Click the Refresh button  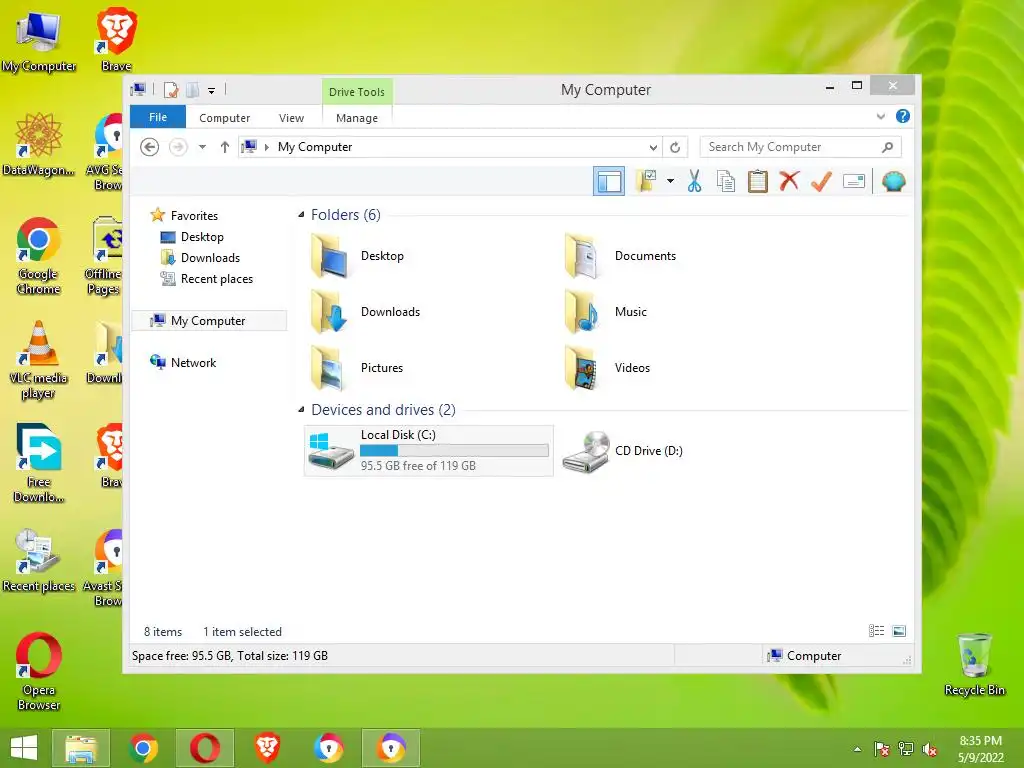coord(675,147)
